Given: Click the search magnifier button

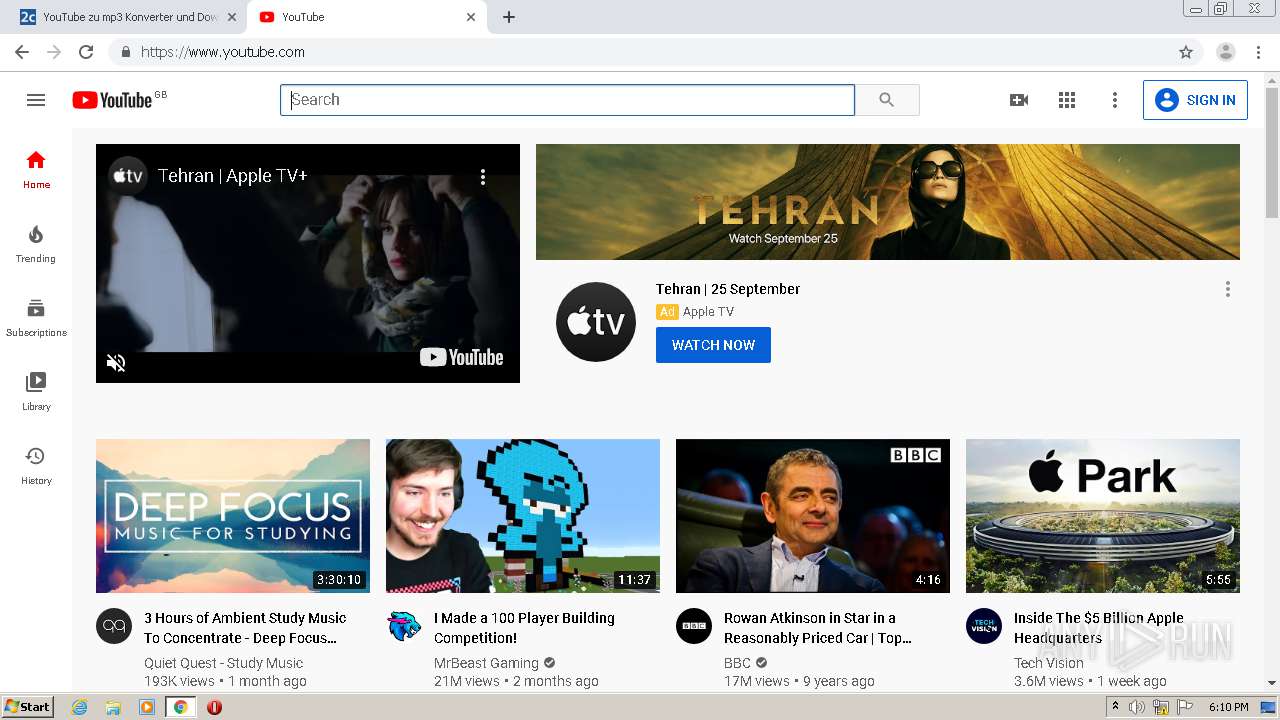Looking at the screenshot, I should coord(887,100).
